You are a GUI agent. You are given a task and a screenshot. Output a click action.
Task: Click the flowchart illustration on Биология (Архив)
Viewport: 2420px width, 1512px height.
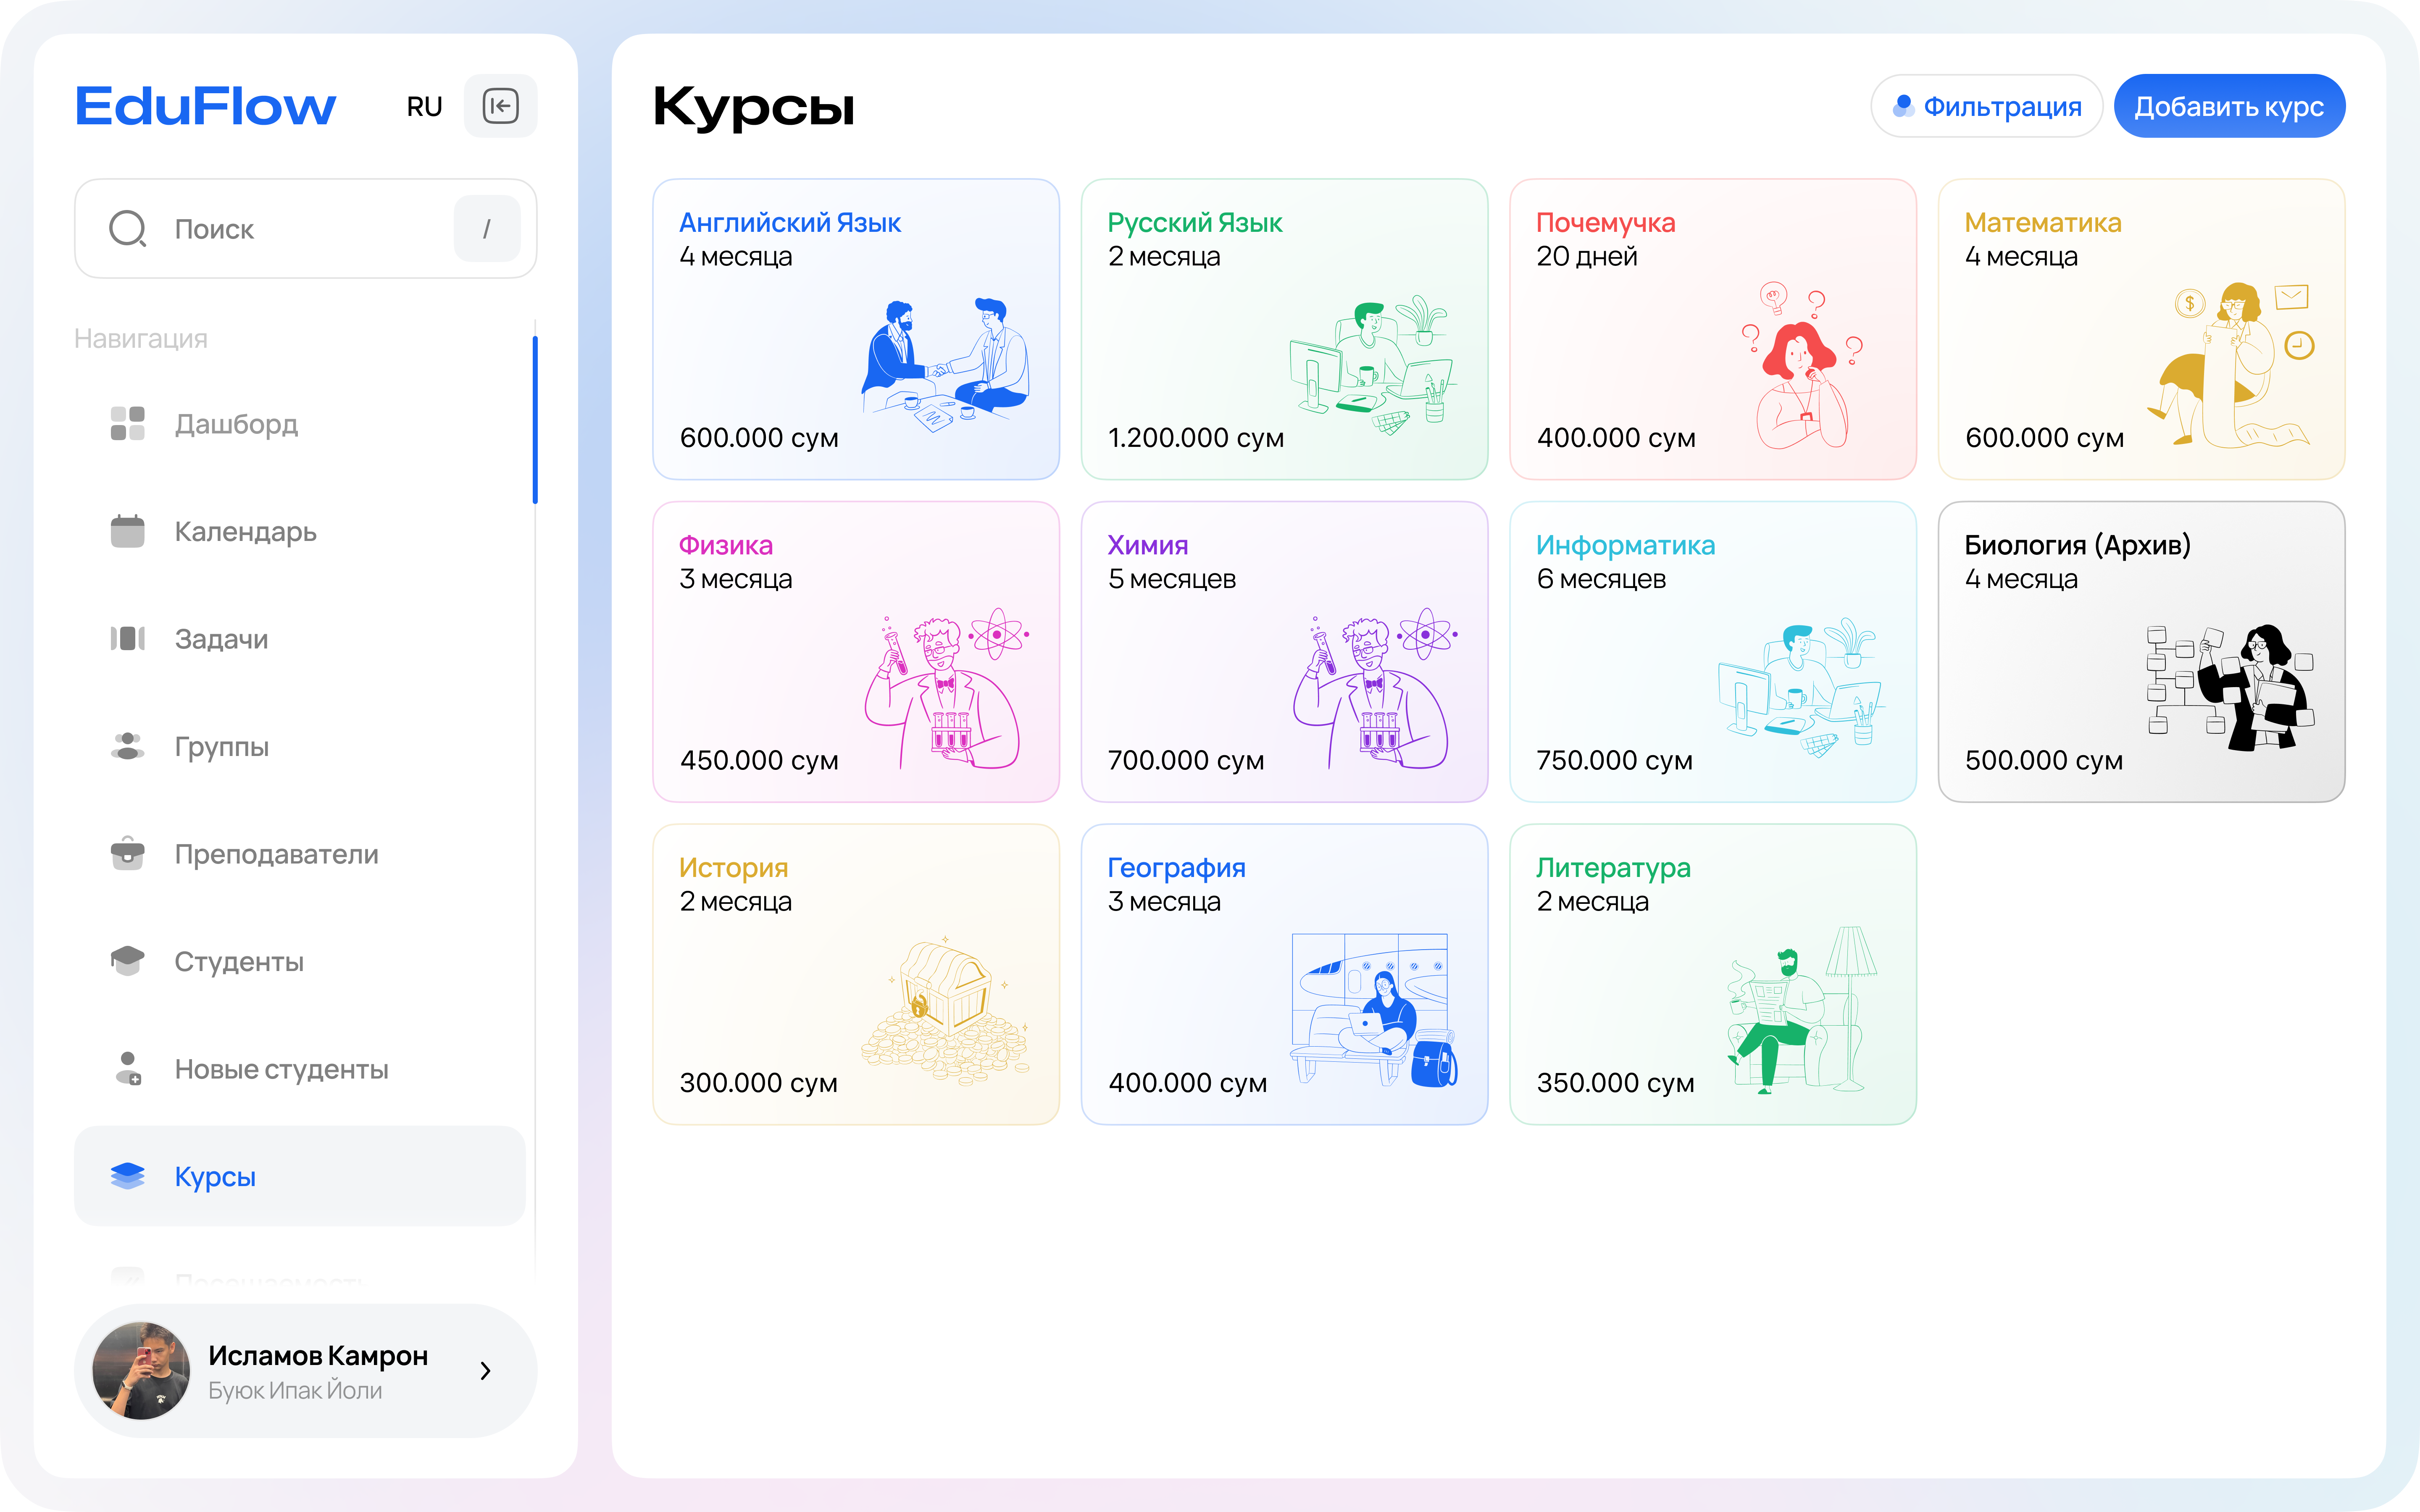pos(2230,688)
